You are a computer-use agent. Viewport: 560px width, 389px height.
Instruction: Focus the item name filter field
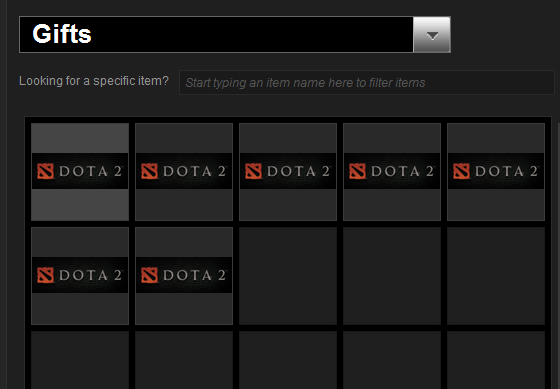(x=367, y=83)
